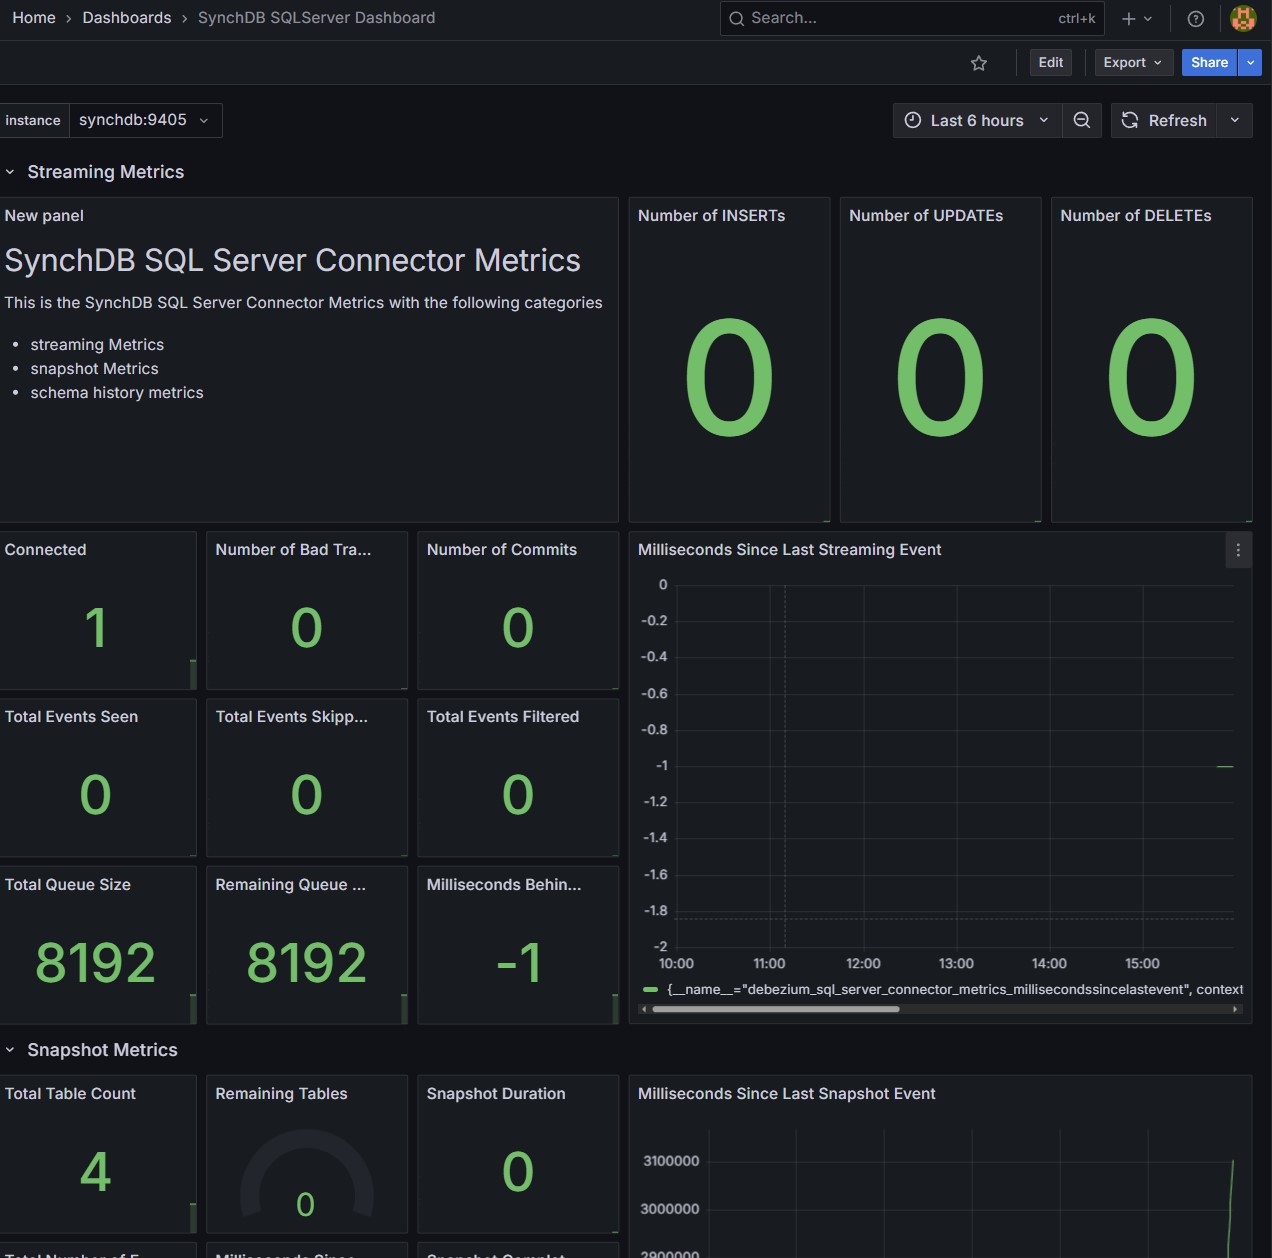The image size is (1272, 1258).
Task: Click the Edit dashboard button
Action: tap(1050, 62)
